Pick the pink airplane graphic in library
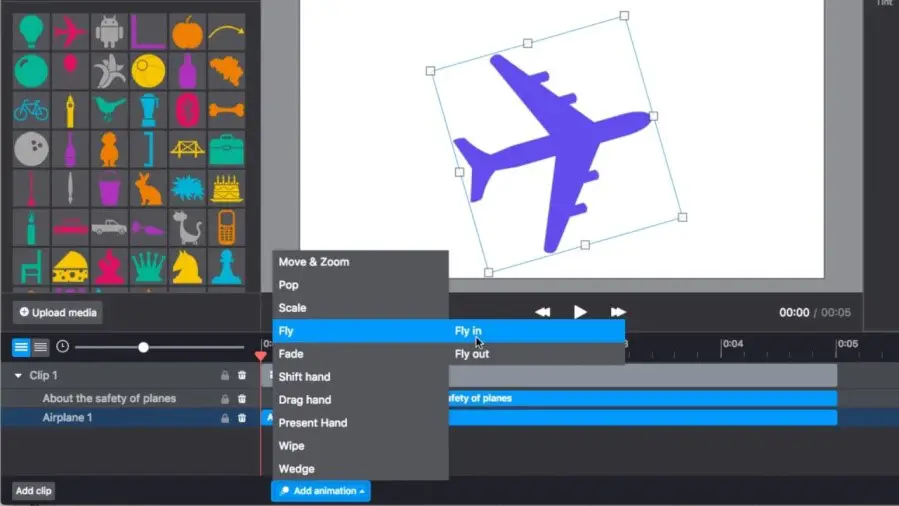This screenshot has width=899, height=506. tap(70, 31)
